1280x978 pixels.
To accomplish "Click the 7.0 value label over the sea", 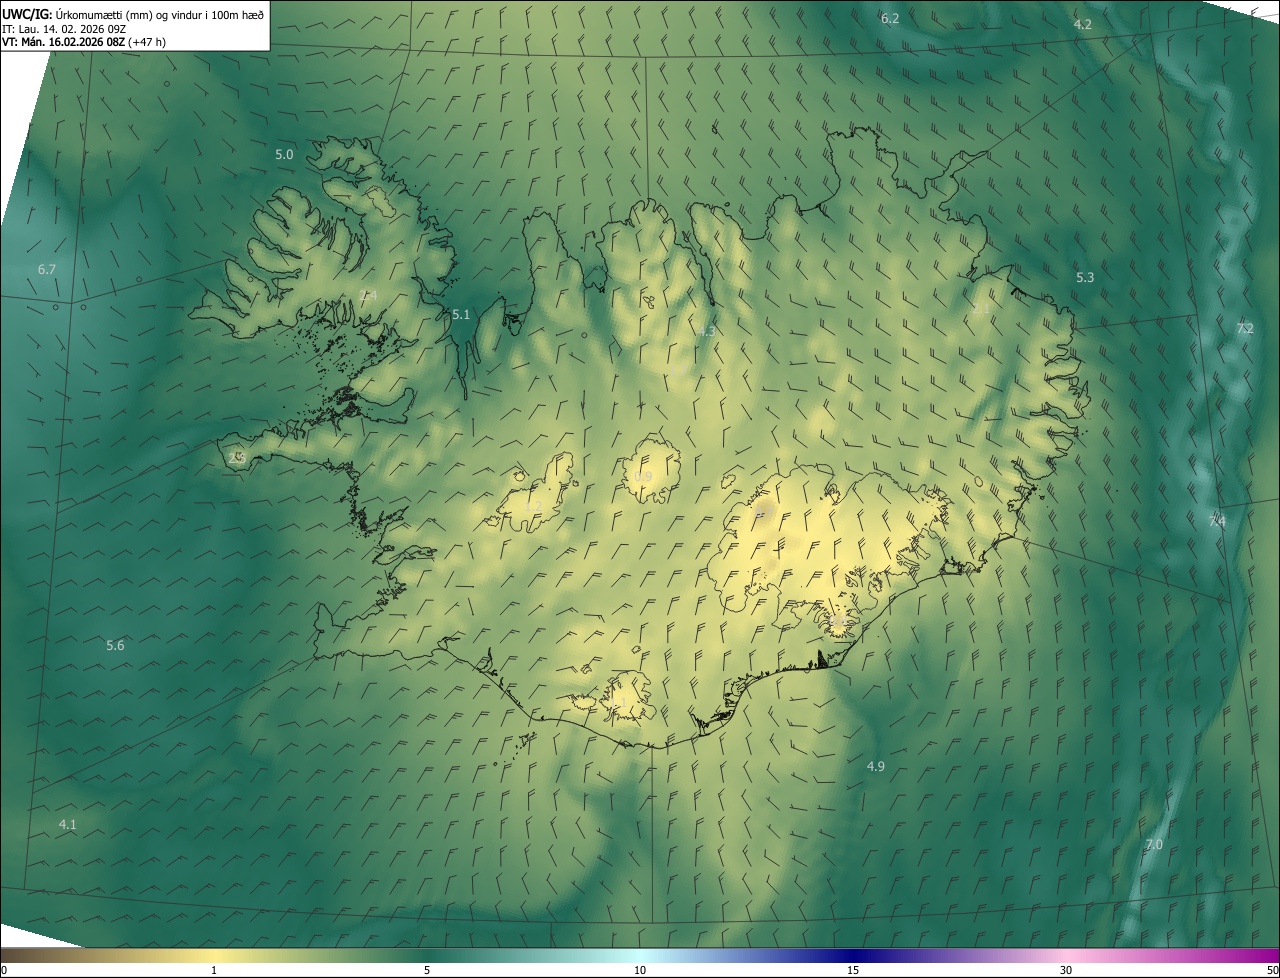I will [x=1154, y=845].
